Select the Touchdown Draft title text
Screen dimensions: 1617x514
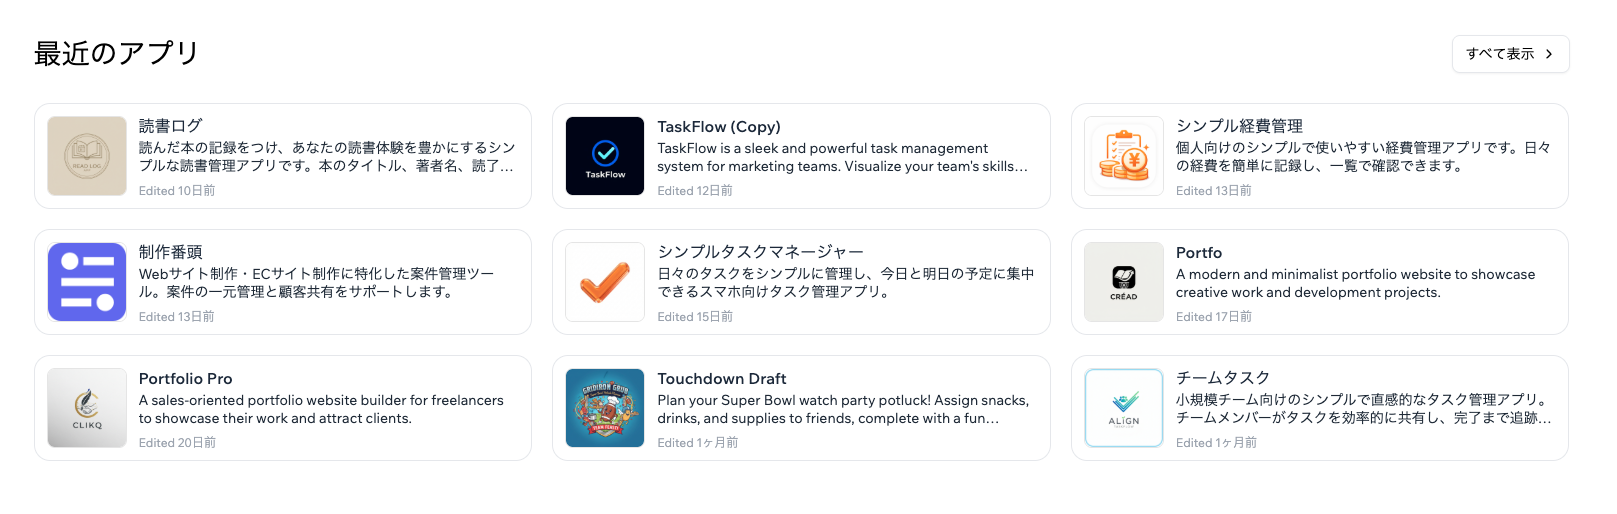click(722, 379)
